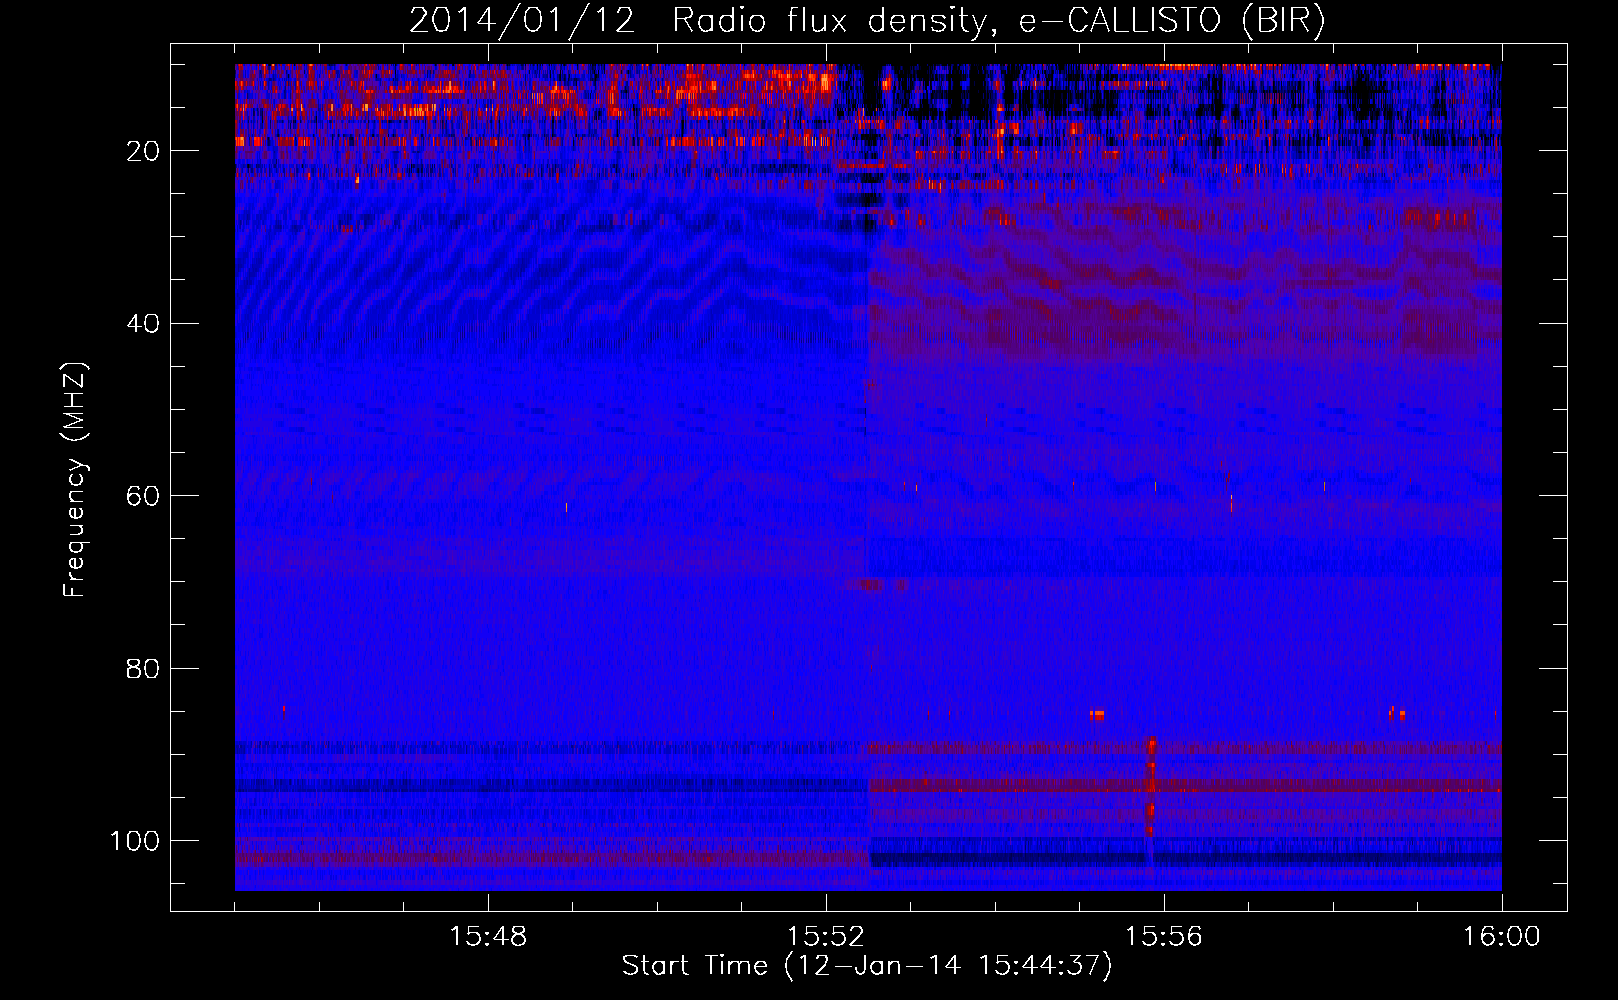Click the bright vertical burst near 15:56 at 90 MHz
Image resolution: width=1618 pixels, height=1000 pixels.
coord(1151,787)
